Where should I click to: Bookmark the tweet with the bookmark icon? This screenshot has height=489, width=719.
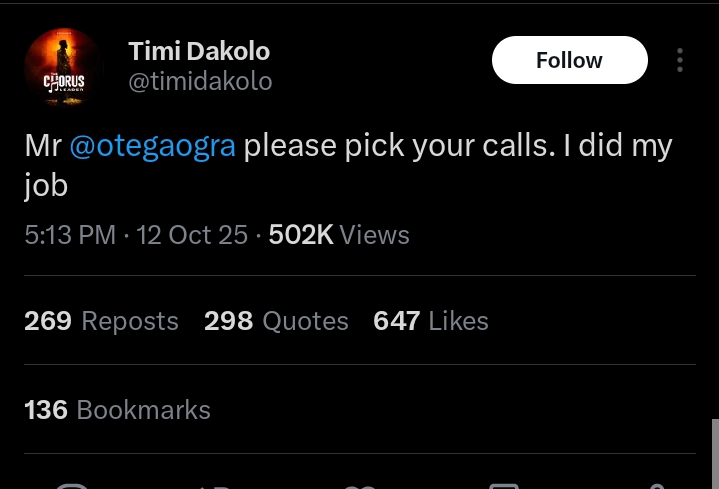pyautogui.click(x=503, y=486)
